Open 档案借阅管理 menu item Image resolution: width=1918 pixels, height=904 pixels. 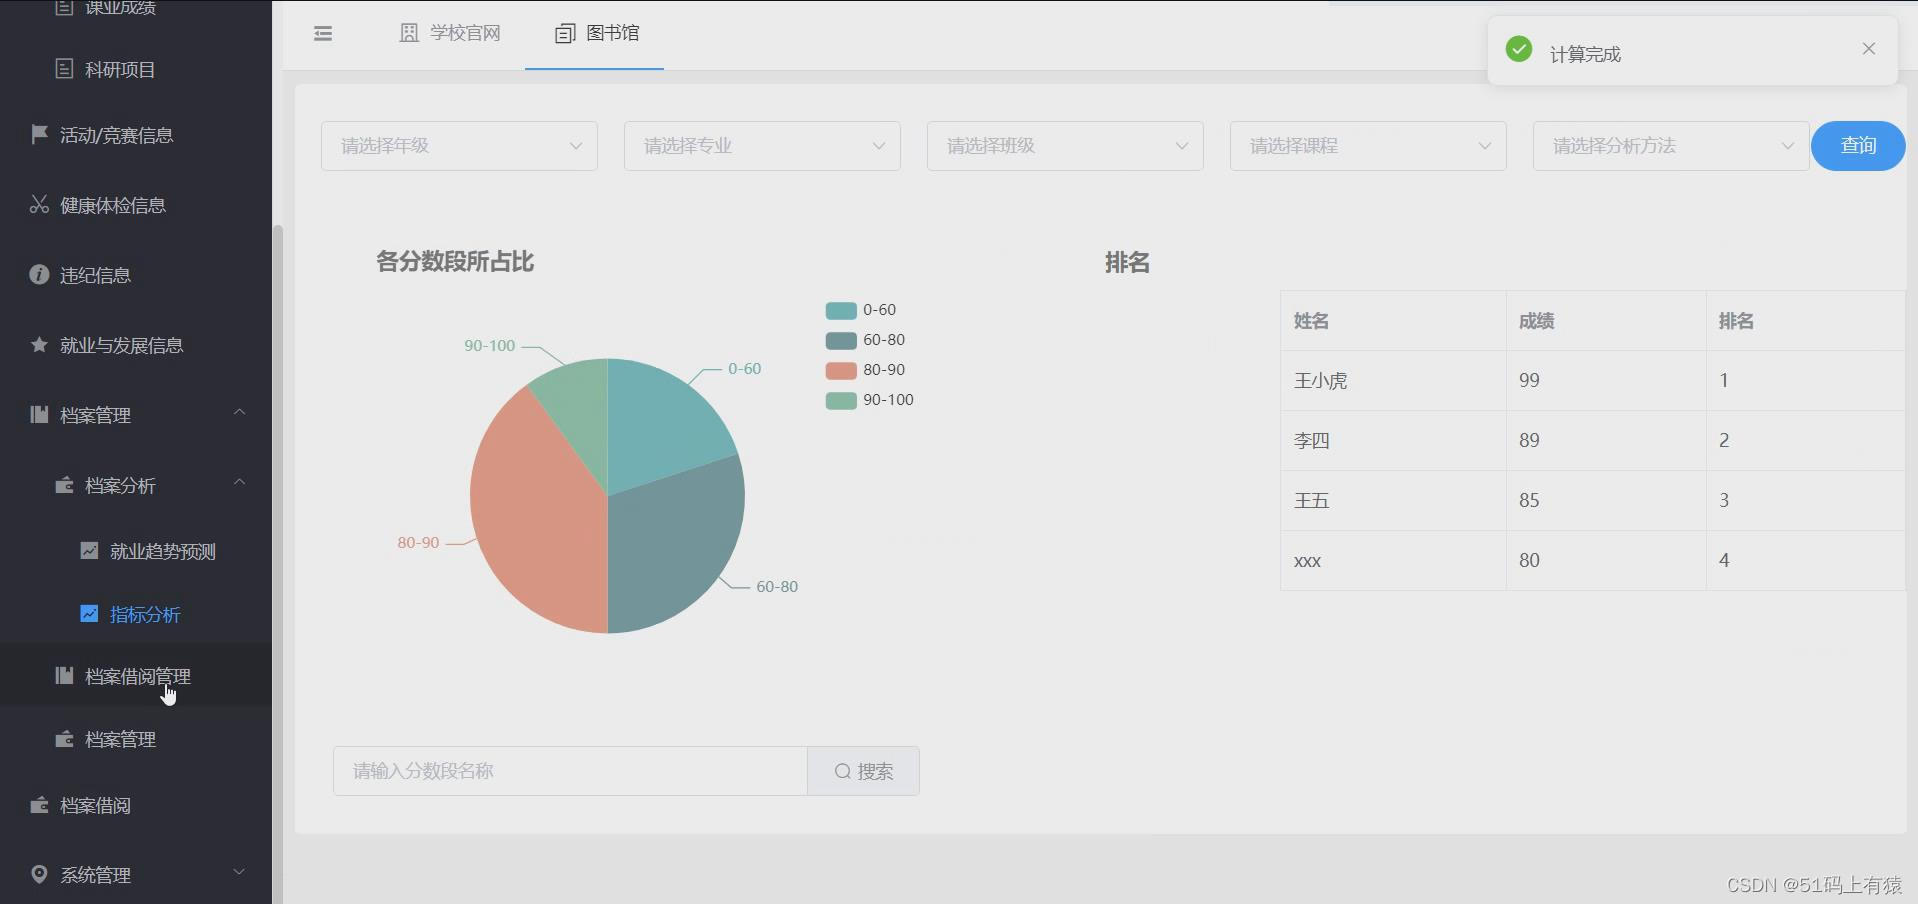tap(136, 676)
